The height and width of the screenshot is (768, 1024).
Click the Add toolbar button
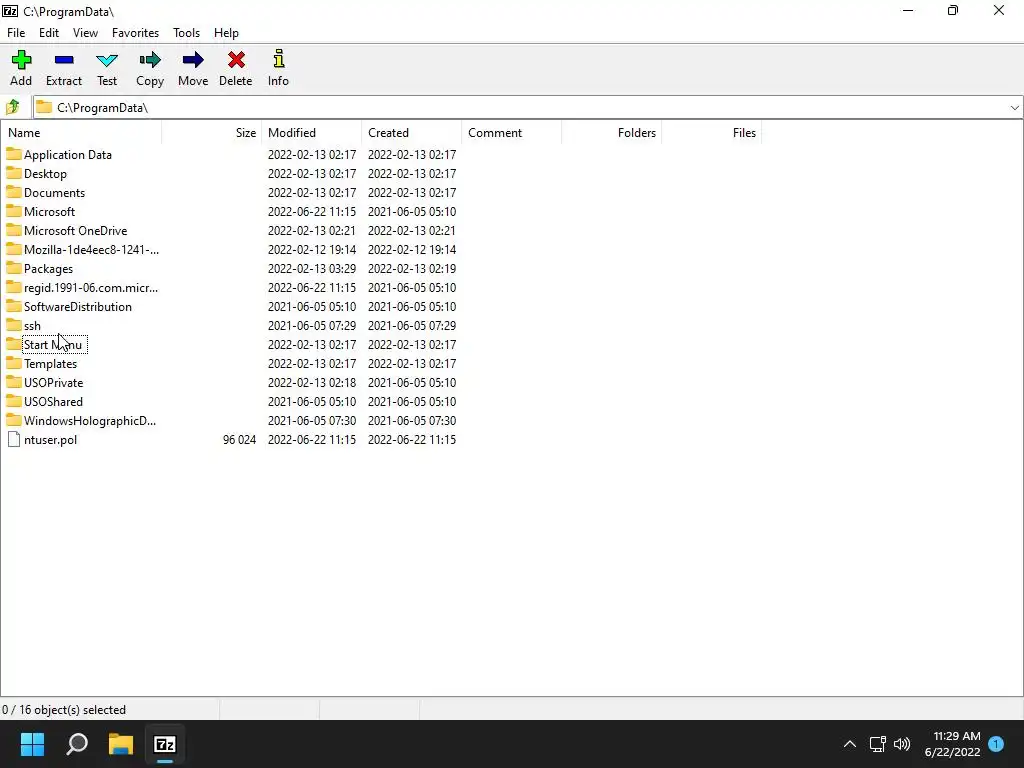pos(21,69)
